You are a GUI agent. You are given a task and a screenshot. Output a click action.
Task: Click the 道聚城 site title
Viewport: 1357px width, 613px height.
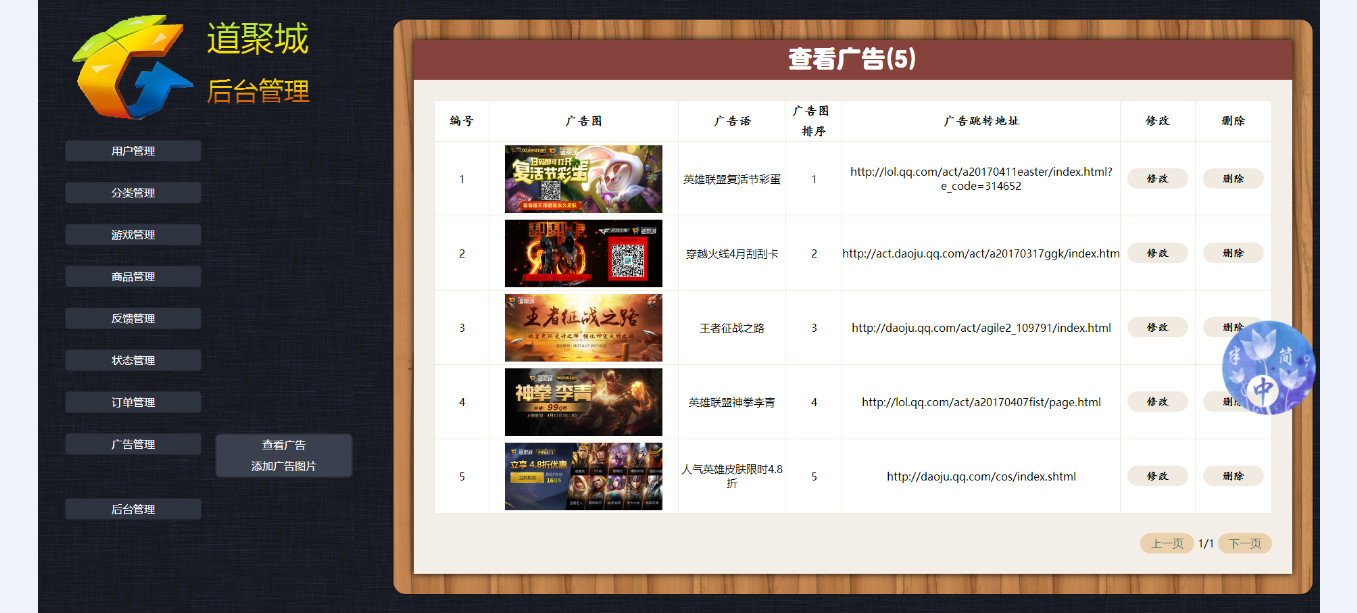click(x=258, y=38)
